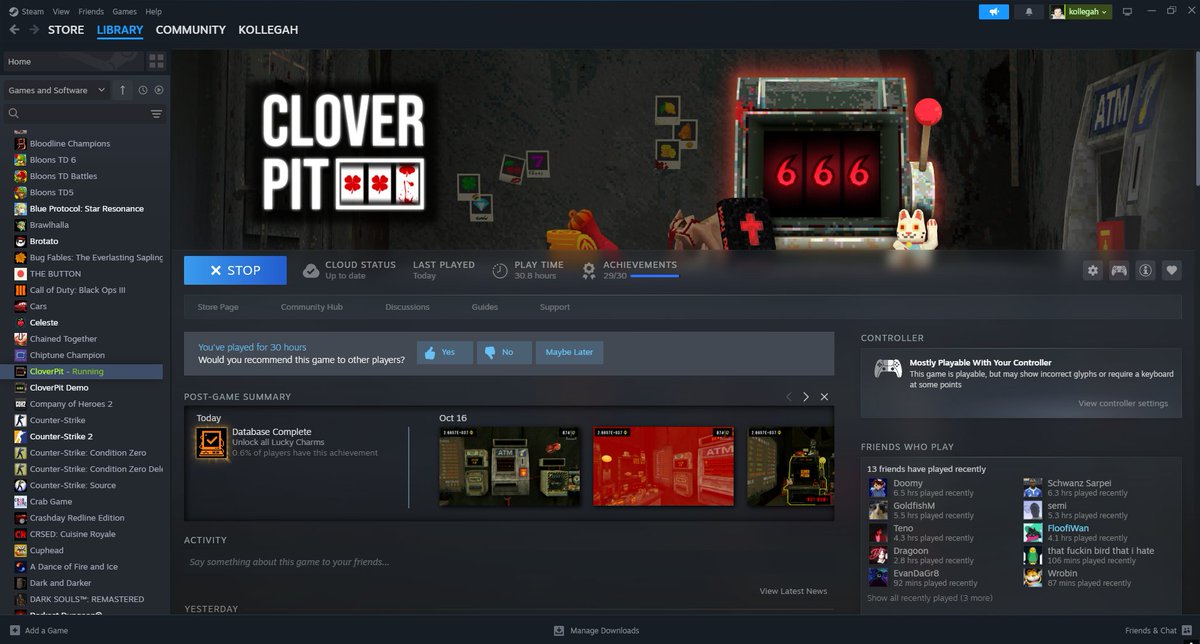Open game settings gear for CloverPit
1200x644 pixels.
pos(1093,270)
